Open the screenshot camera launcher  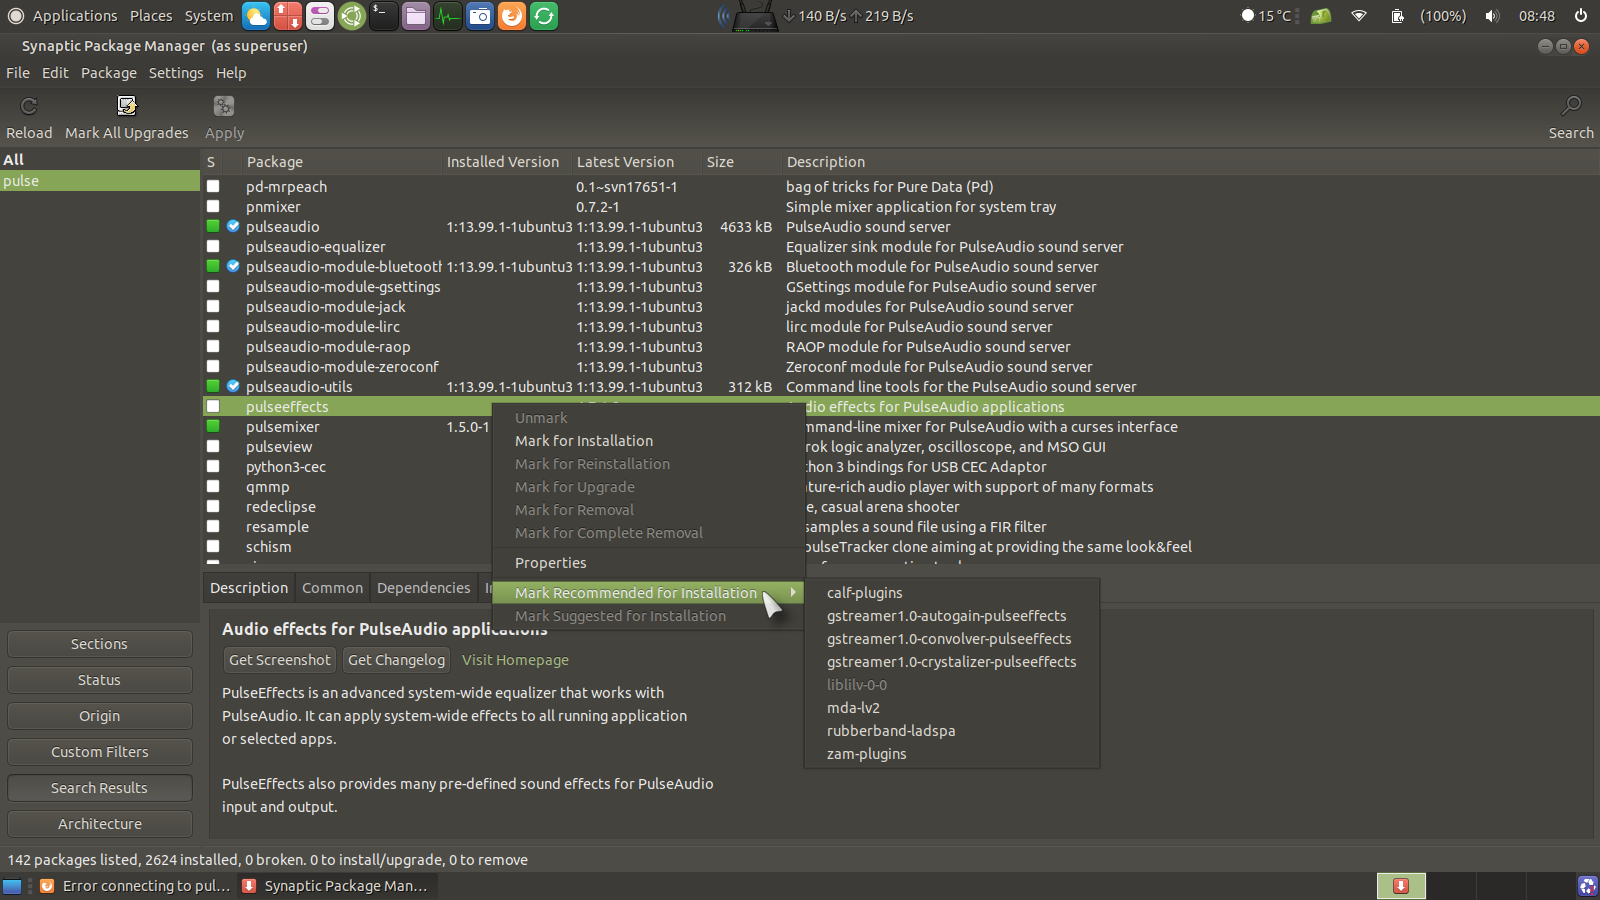tap(480, 16)
